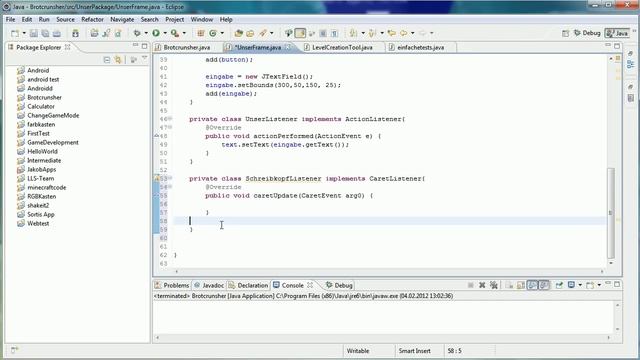
Task: Toggle Show Console on standard error
Action: point(544,285)
